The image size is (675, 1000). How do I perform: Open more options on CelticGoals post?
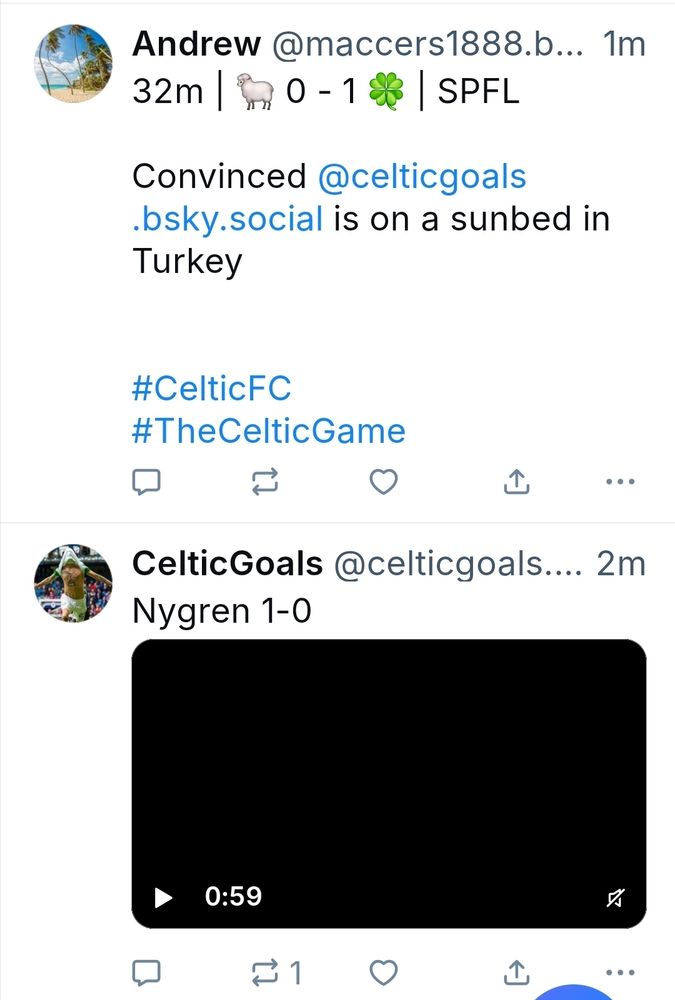(x=620, y=973)
